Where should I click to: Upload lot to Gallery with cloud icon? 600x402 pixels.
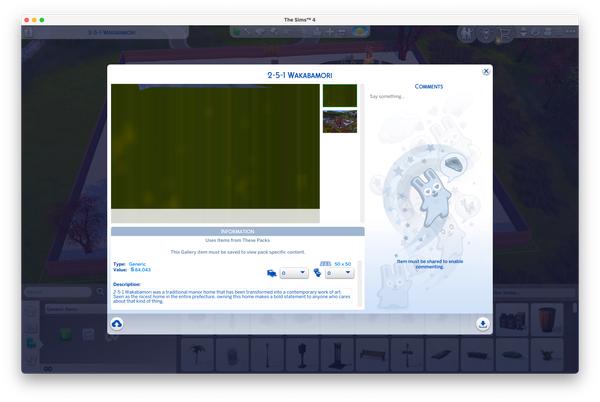117,324
